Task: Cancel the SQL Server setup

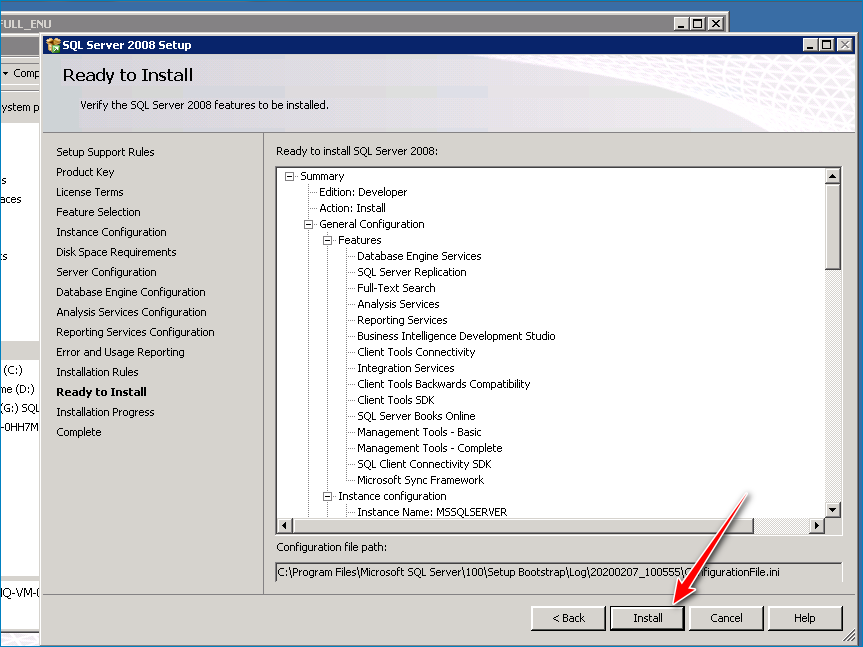Action: (x=726, y=618)
